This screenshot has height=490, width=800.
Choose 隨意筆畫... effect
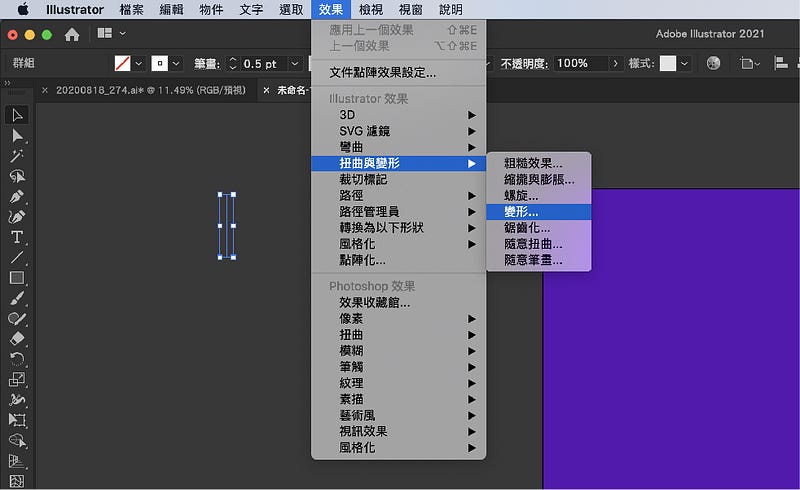(x=539, y=260)
